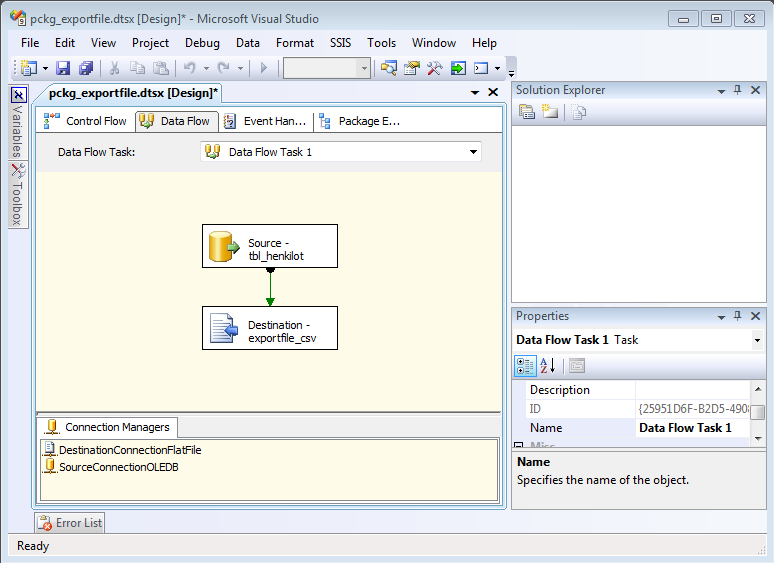The image size is (774, 563).
Task: Switch to the Package Explorer tab
Action: [360, 121]
